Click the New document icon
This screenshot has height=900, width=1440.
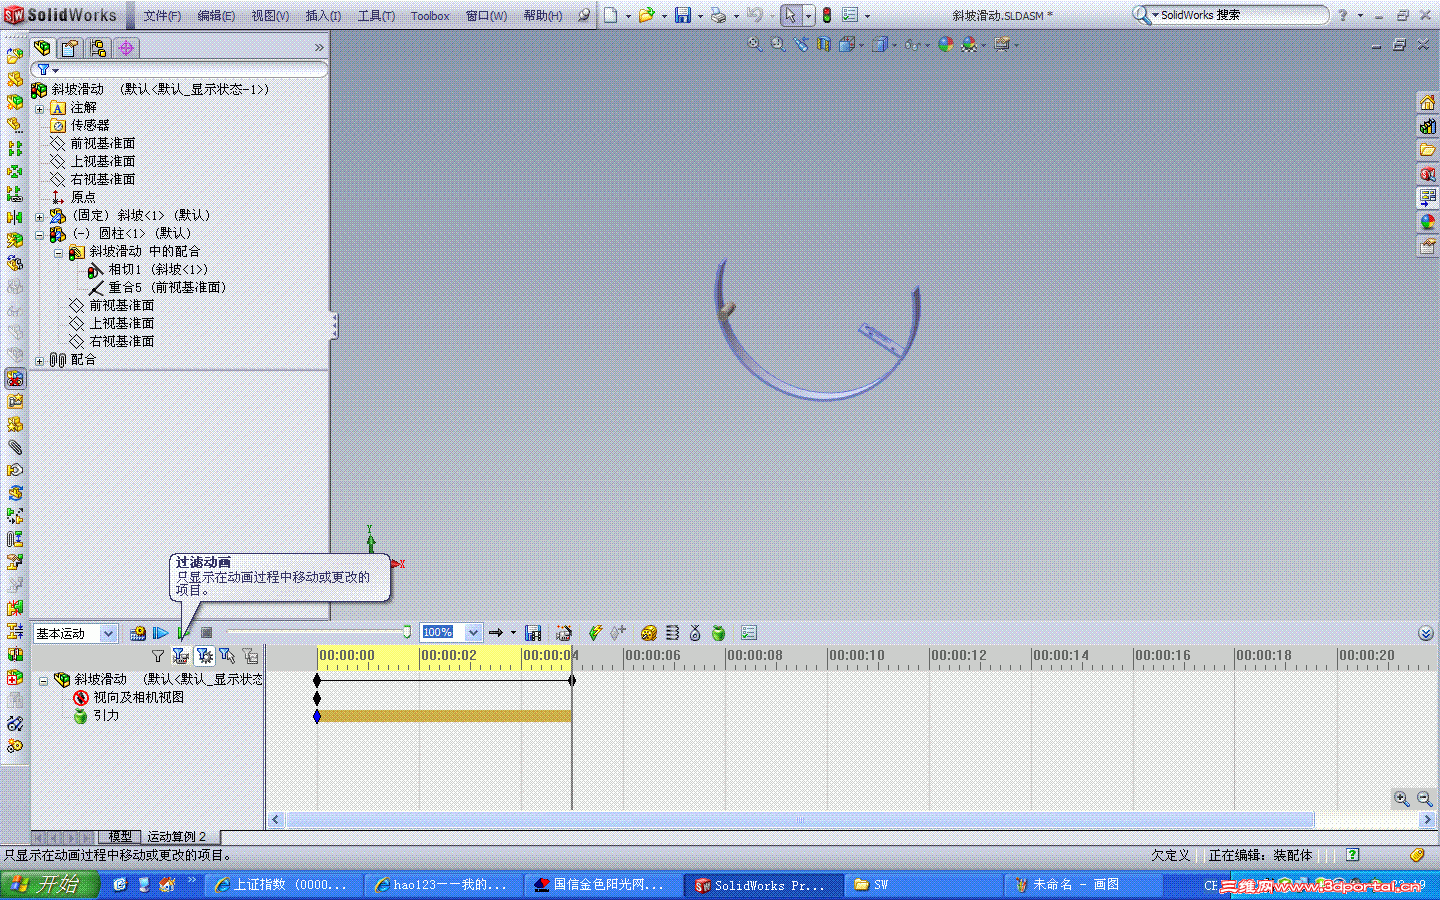tap(610, 15)
